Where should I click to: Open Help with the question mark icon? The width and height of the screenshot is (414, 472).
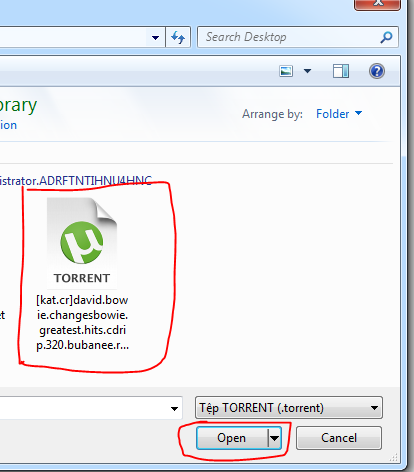pyautogui.click(x=377, y=71)
